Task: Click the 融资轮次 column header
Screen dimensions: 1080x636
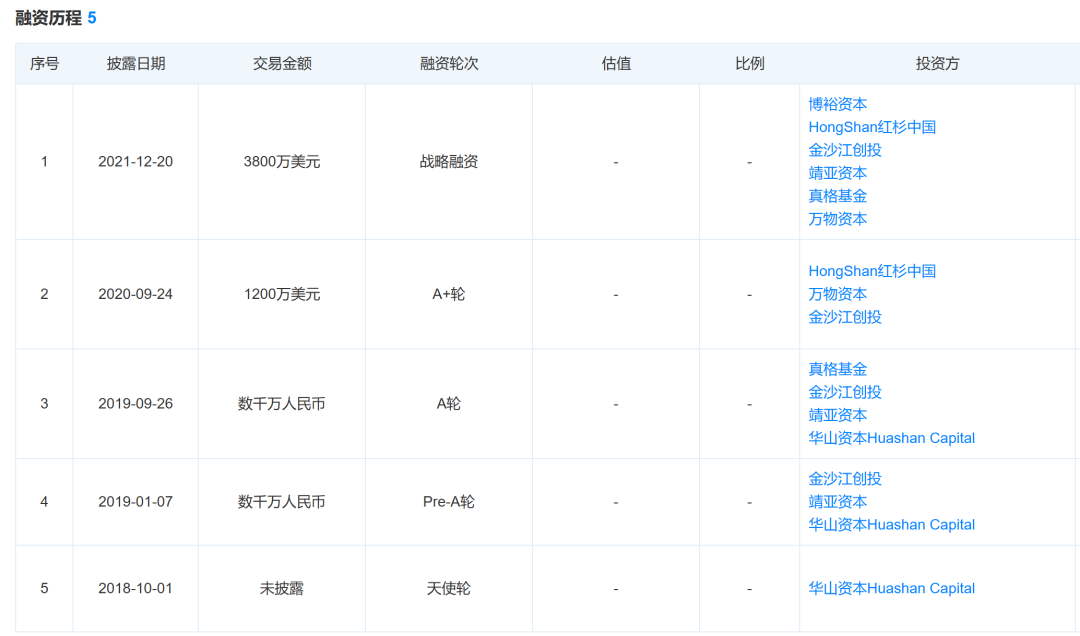Action: pos(448,63)
